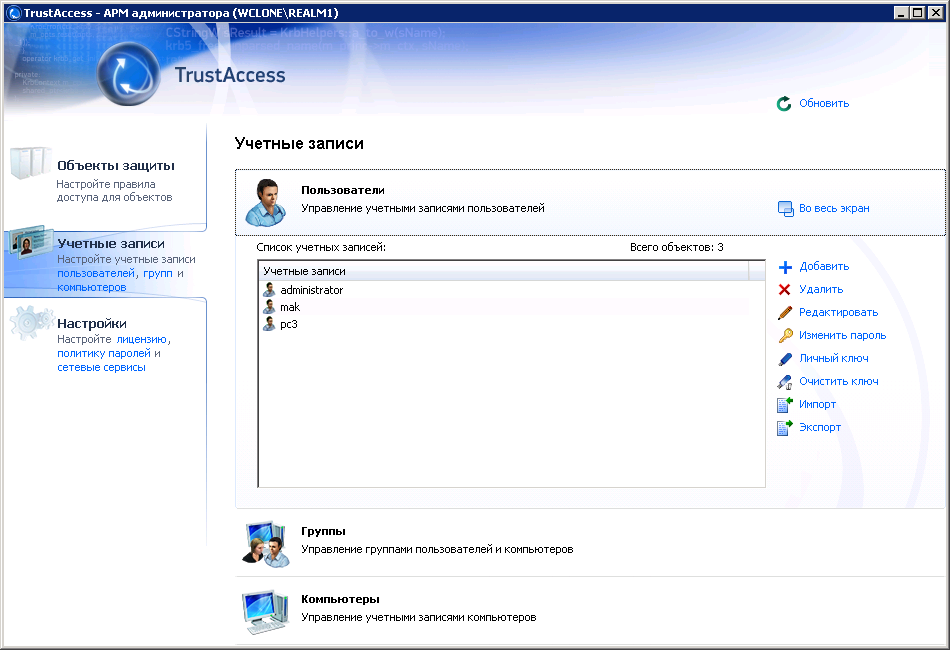The height and width of the screenshot is (650, 950).
Task: Click the Groups people icon
Action: tap(265, 543)
